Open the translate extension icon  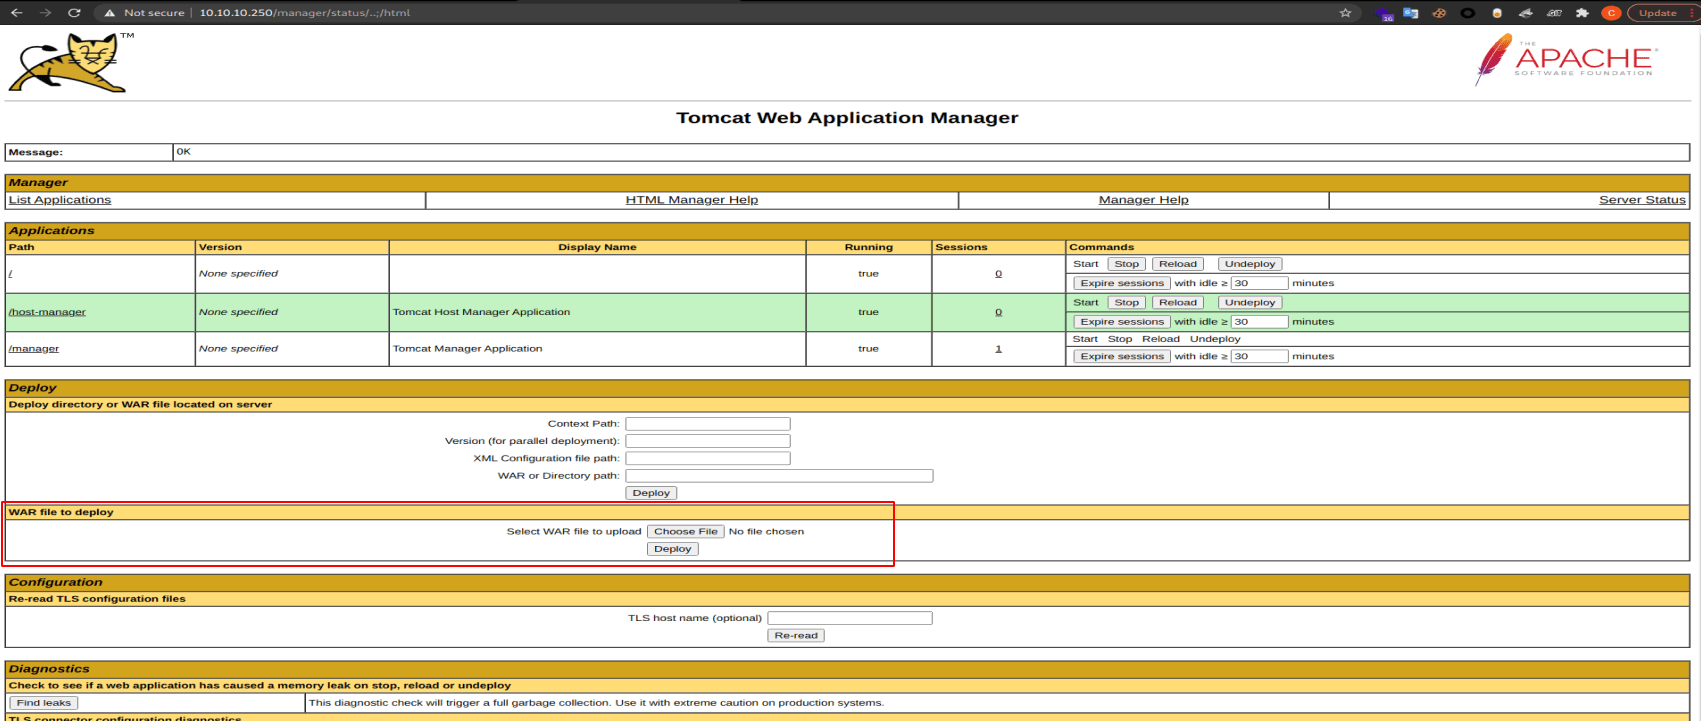pos(1411,13)
